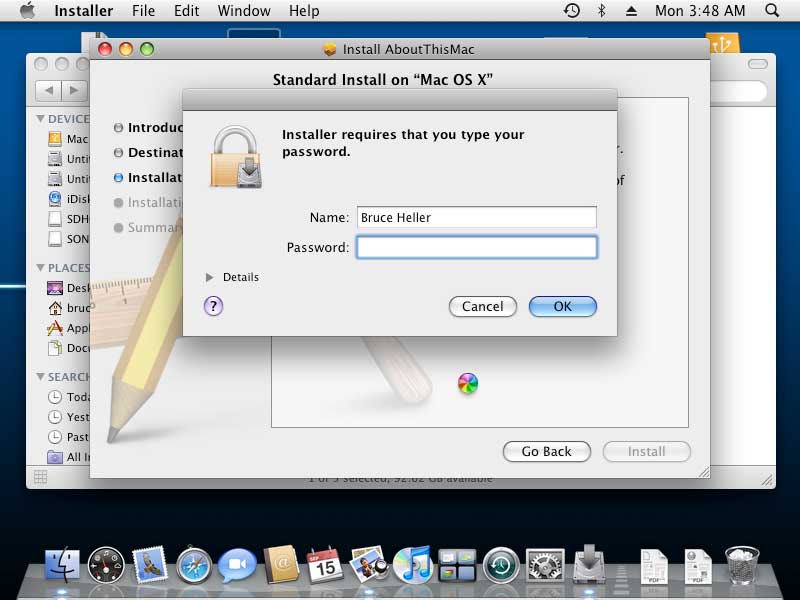This screenshot has width=800, height=600.
Task: Click the Destination Select installer step
Action: click(148, 153)
